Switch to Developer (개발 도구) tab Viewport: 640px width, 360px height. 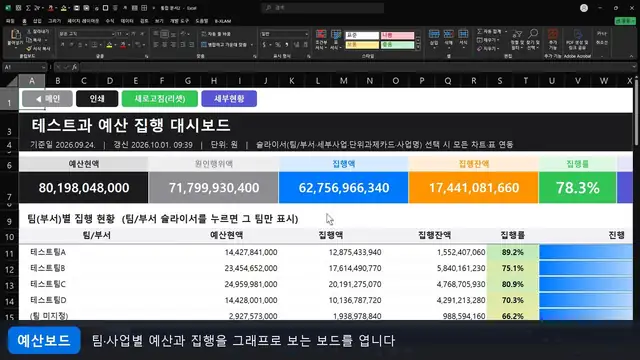180,21
